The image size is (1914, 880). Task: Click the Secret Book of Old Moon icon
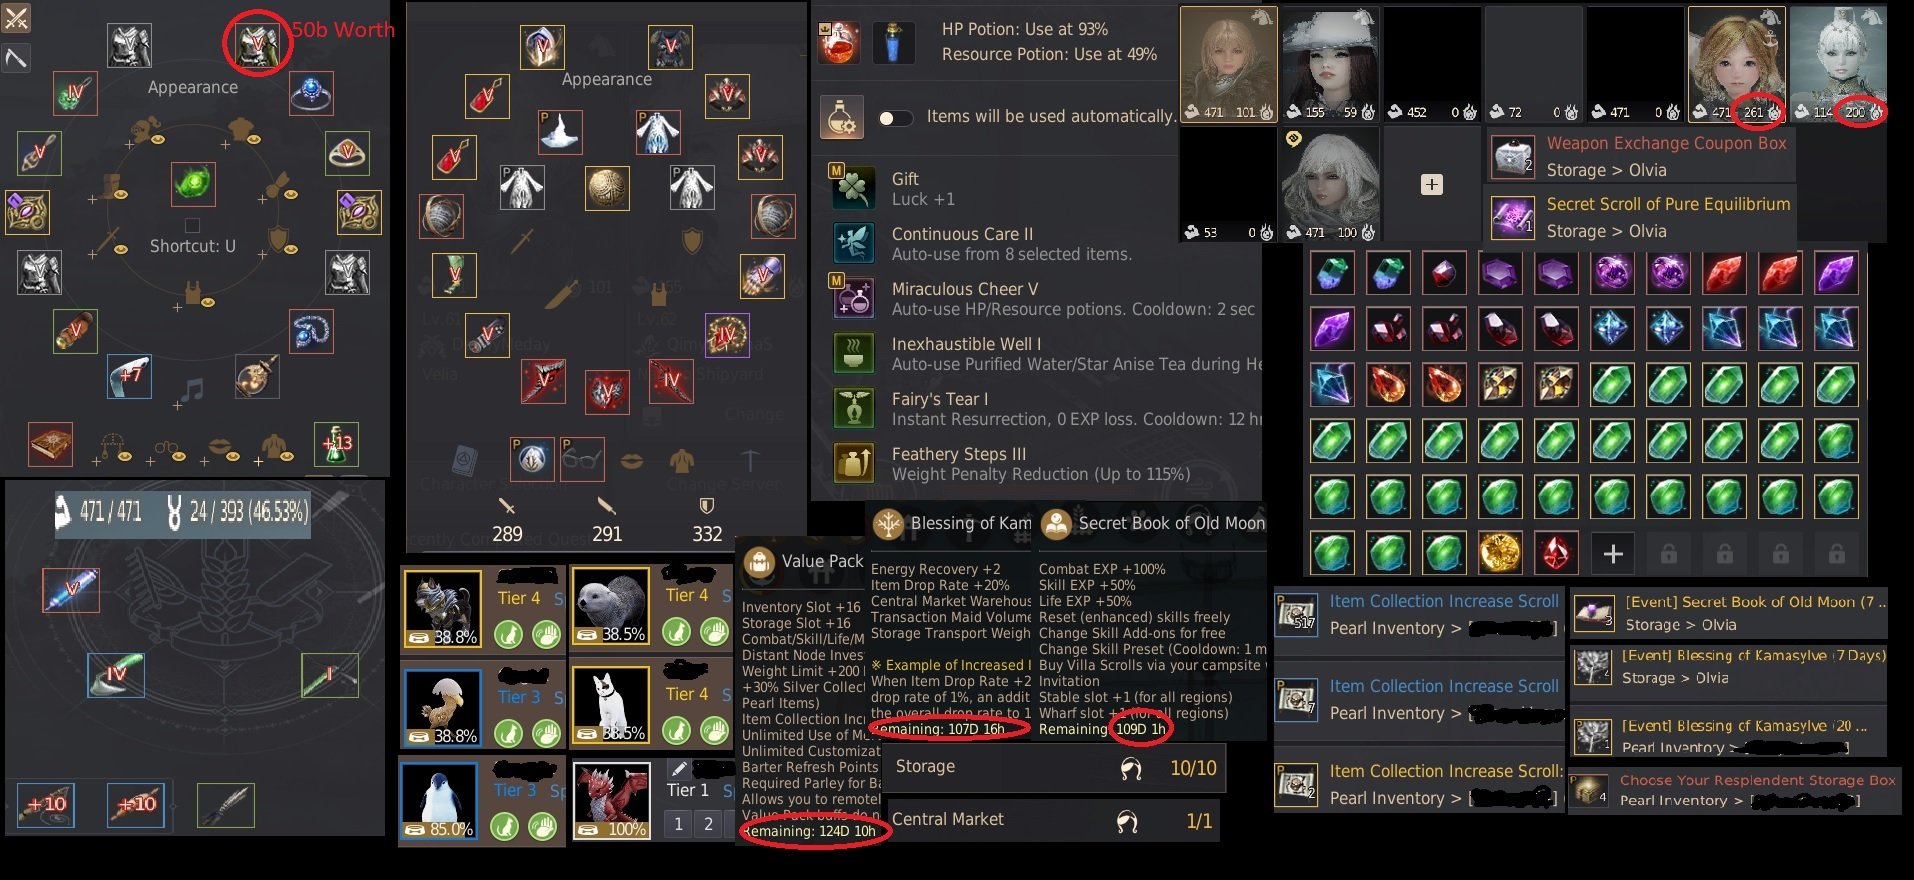click(1055, 524)
